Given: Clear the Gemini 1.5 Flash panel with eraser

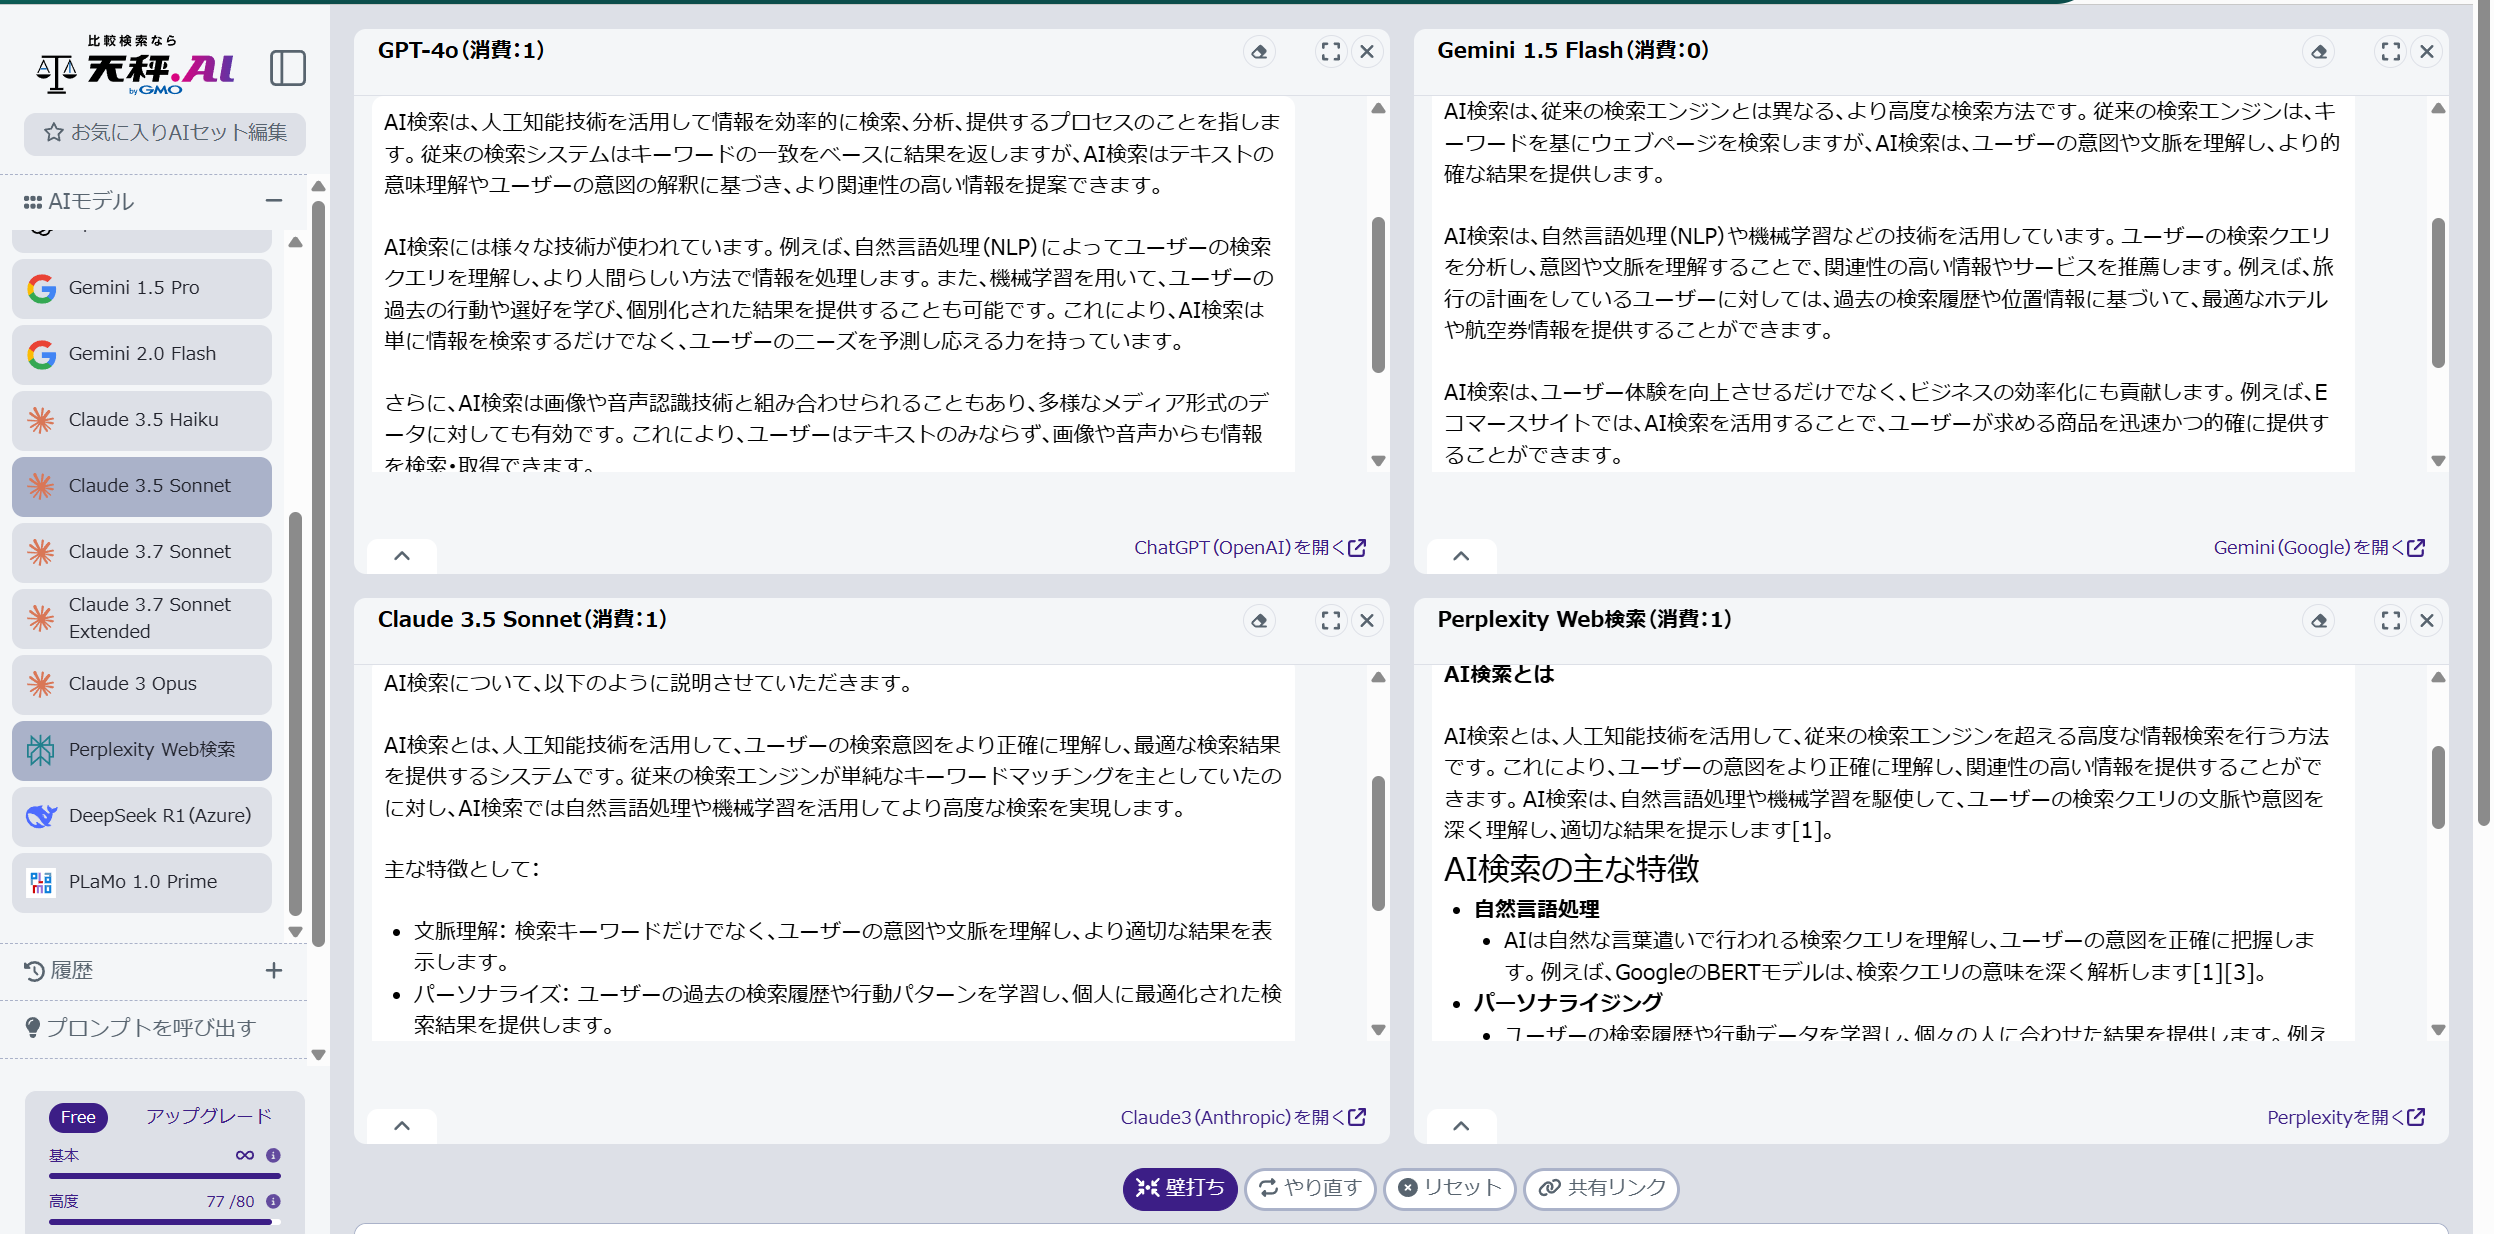Looking at the screenshot, I should [x=2319, y=51].
